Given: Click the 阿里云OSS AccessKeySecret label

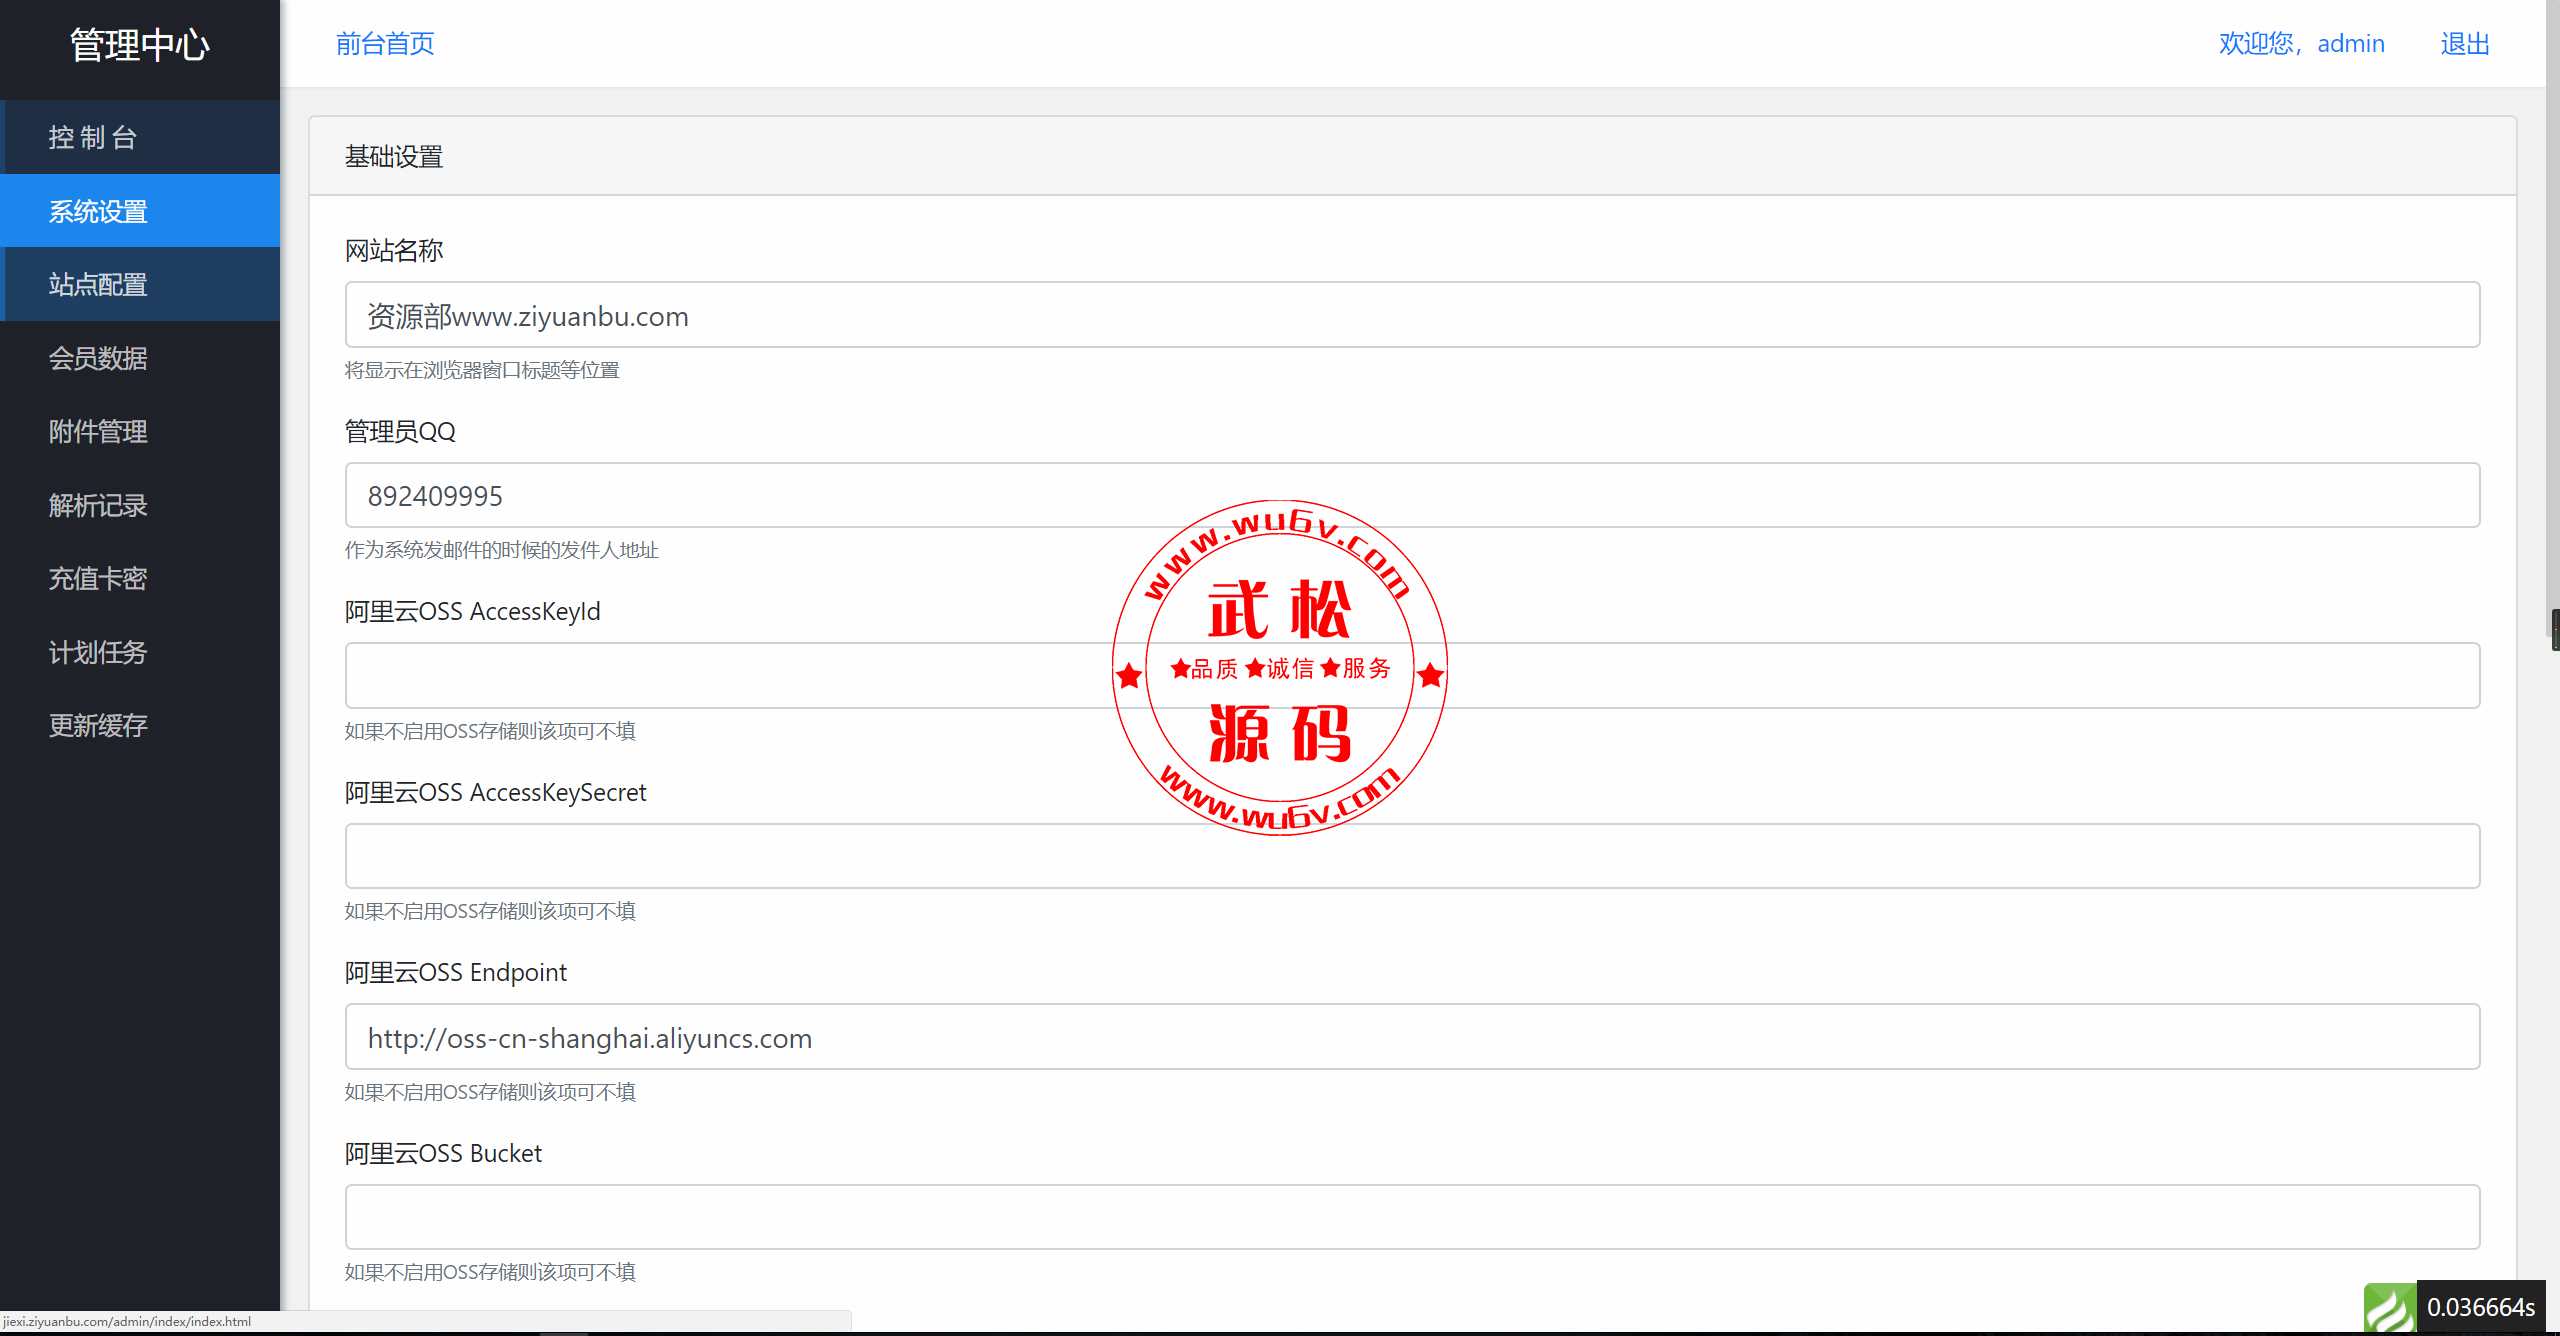Looking at the screenshot, I should 495,792.
